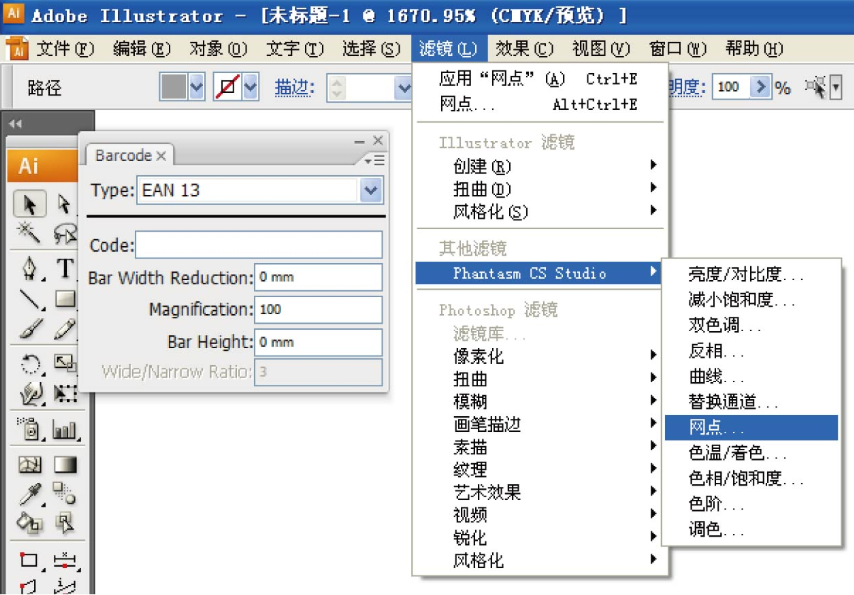
Task: Open the 编辑(E) menu
Action: (x=142, y=48)
